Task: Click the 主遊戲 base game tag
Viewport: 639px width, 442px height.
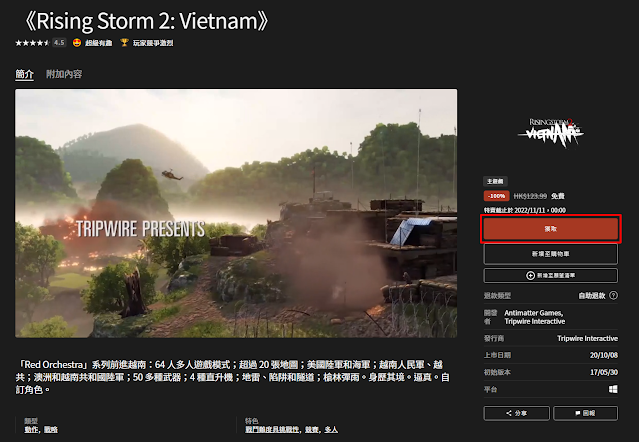Action: point(495,181)
